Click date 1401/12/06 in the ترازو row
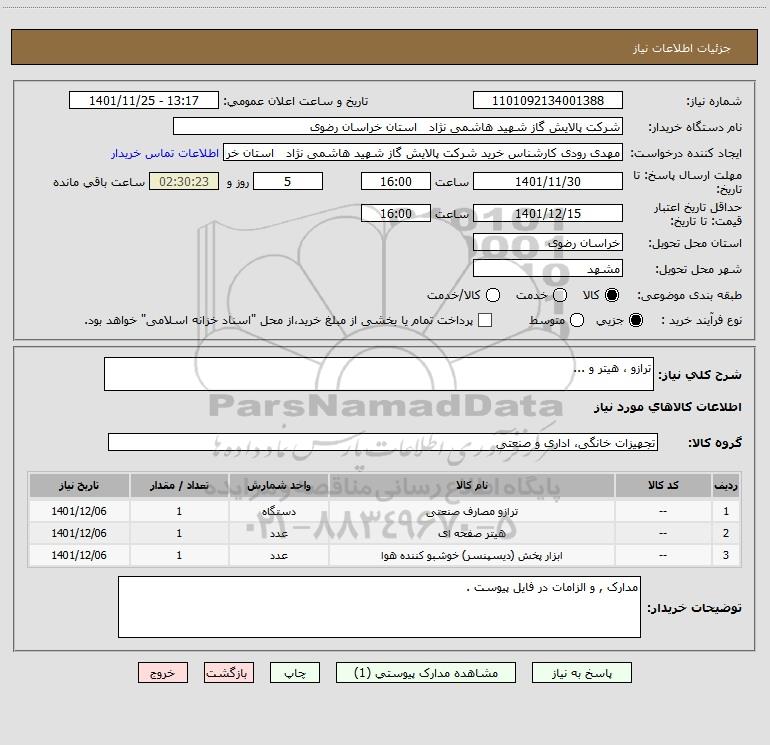The height and width of the screenshot is (745, 770). [x=79, y=512]
